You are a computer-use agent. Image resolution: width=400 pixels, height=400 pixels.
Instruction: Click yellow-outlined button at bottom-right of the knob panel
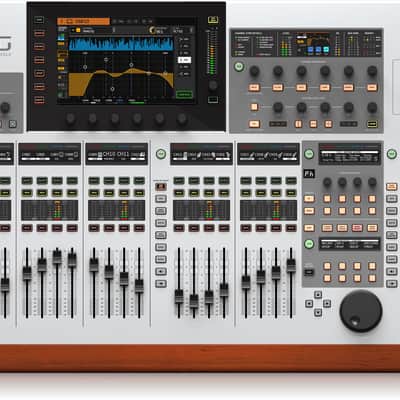click(372, 124)
